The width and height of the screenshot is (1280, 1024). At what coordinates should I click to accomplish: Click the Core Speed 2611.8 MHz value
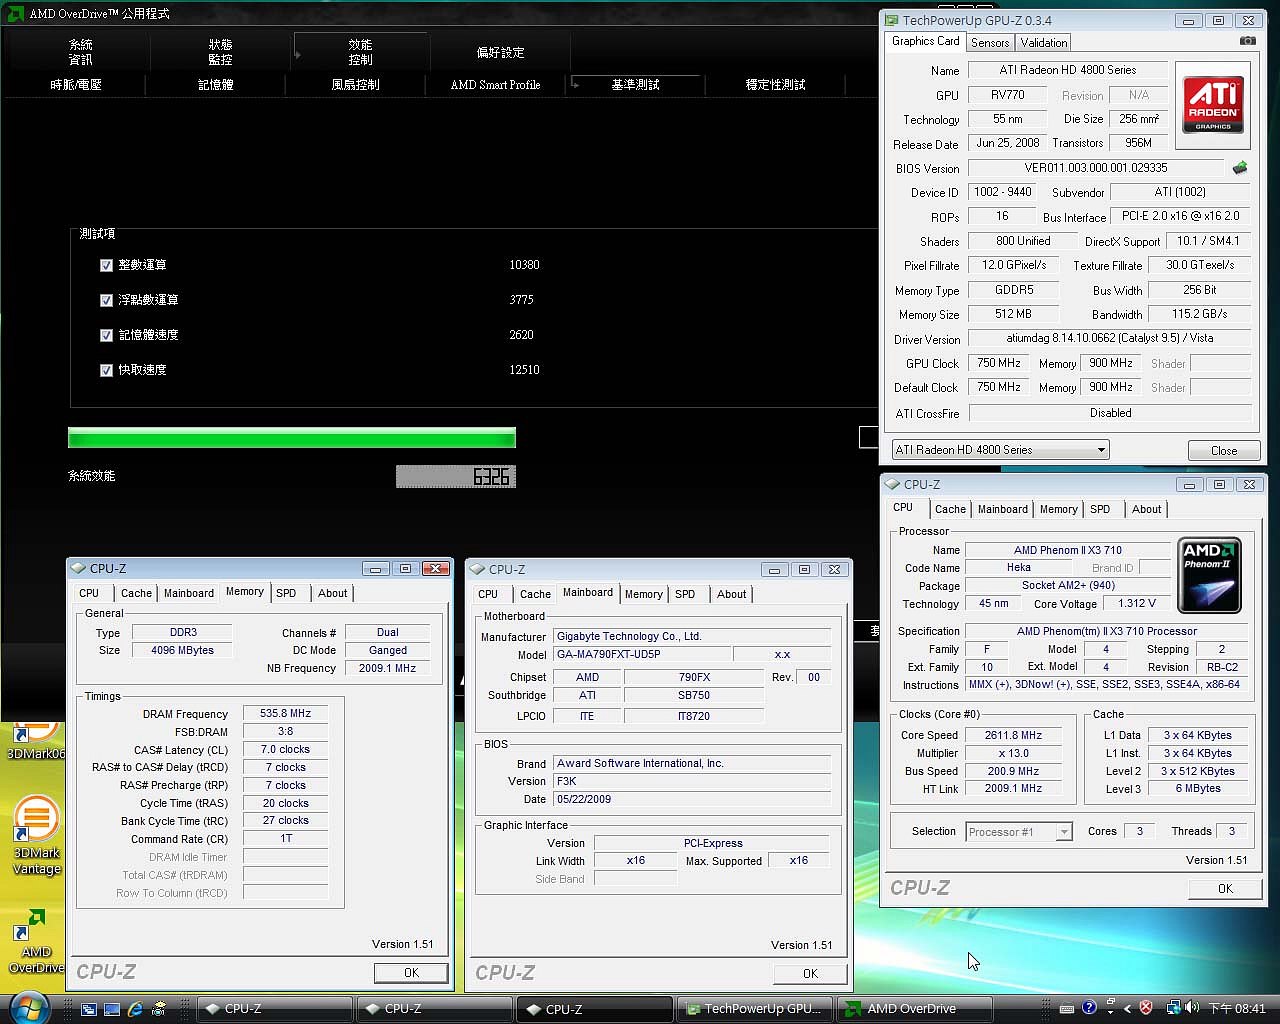1013,735
